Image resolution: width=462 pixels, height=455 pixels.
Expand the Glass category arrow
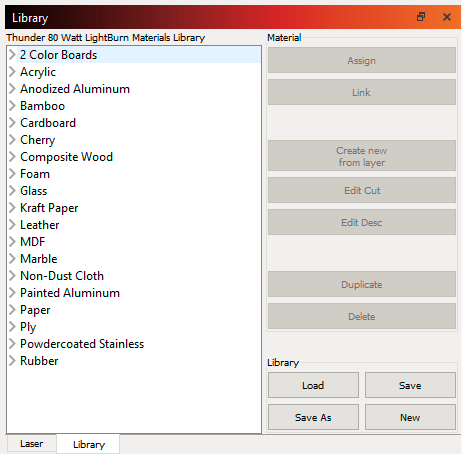click(12, 191)
